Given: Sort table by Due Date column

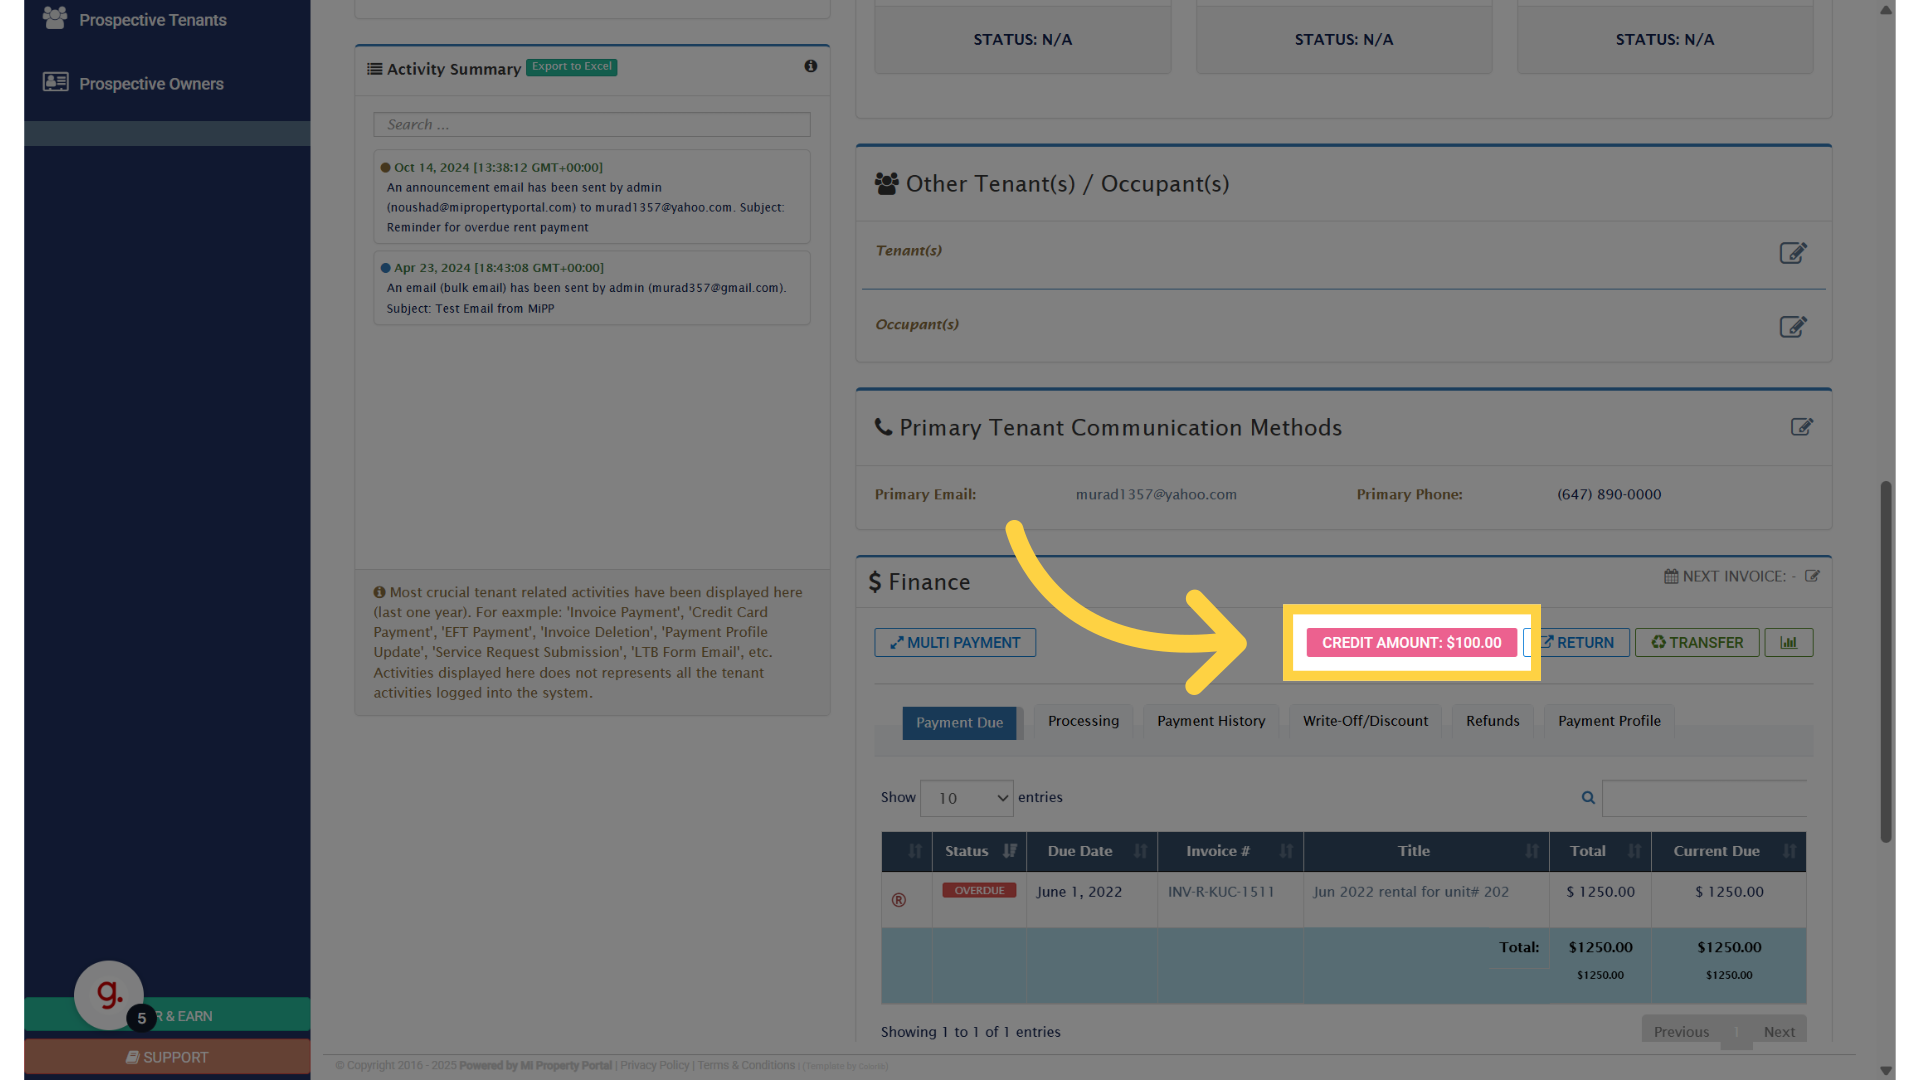Looking at the screenshot, I should 1091,852.
